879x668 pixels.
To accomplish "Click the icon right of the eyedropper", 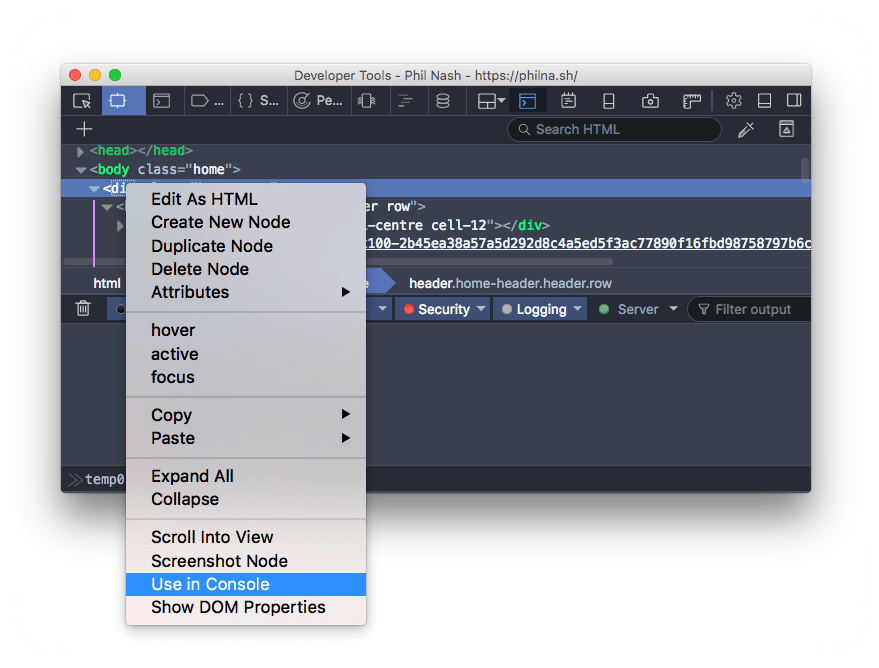I will (787, 129).
